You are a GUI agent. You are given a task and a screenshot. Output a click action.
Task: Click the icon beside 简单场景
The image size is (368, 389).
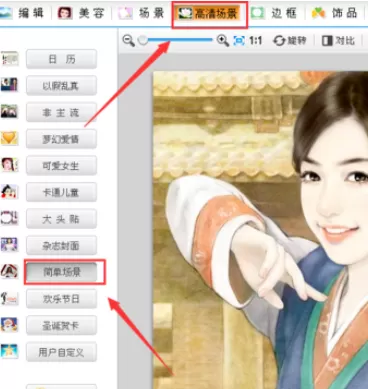point(9,271)
